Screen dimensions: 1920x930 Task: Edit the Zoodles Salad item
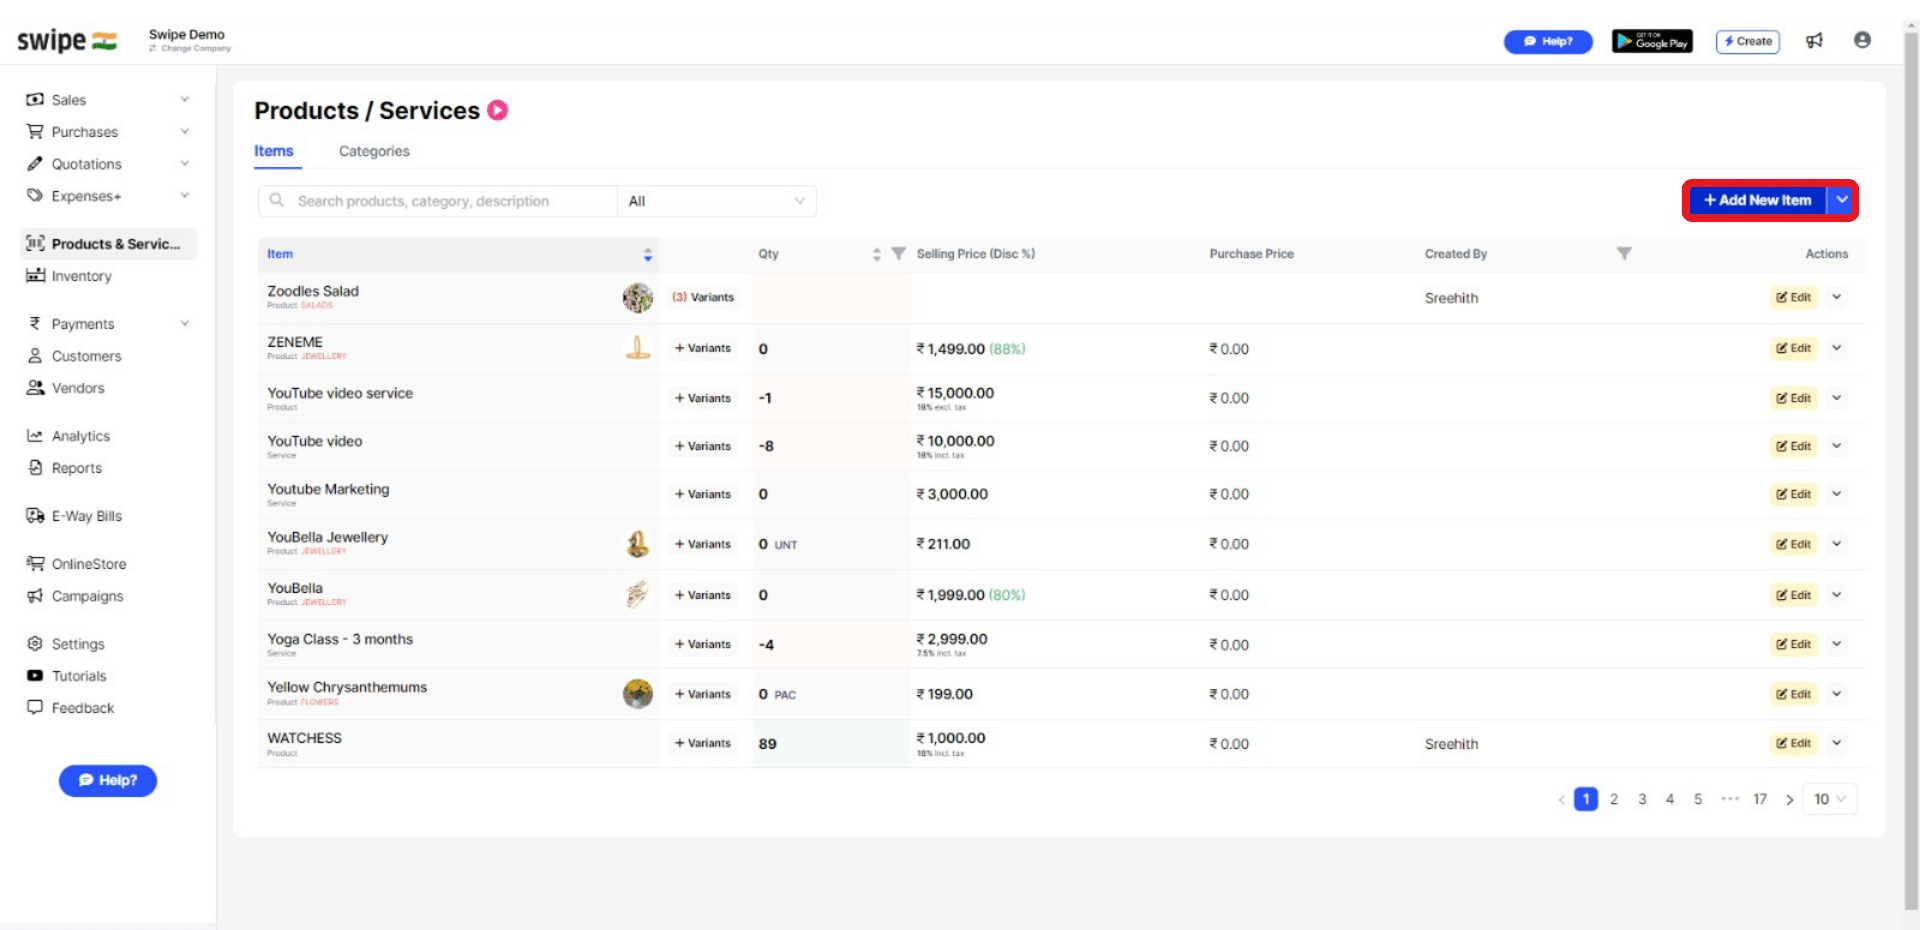tap(1793, 297)
